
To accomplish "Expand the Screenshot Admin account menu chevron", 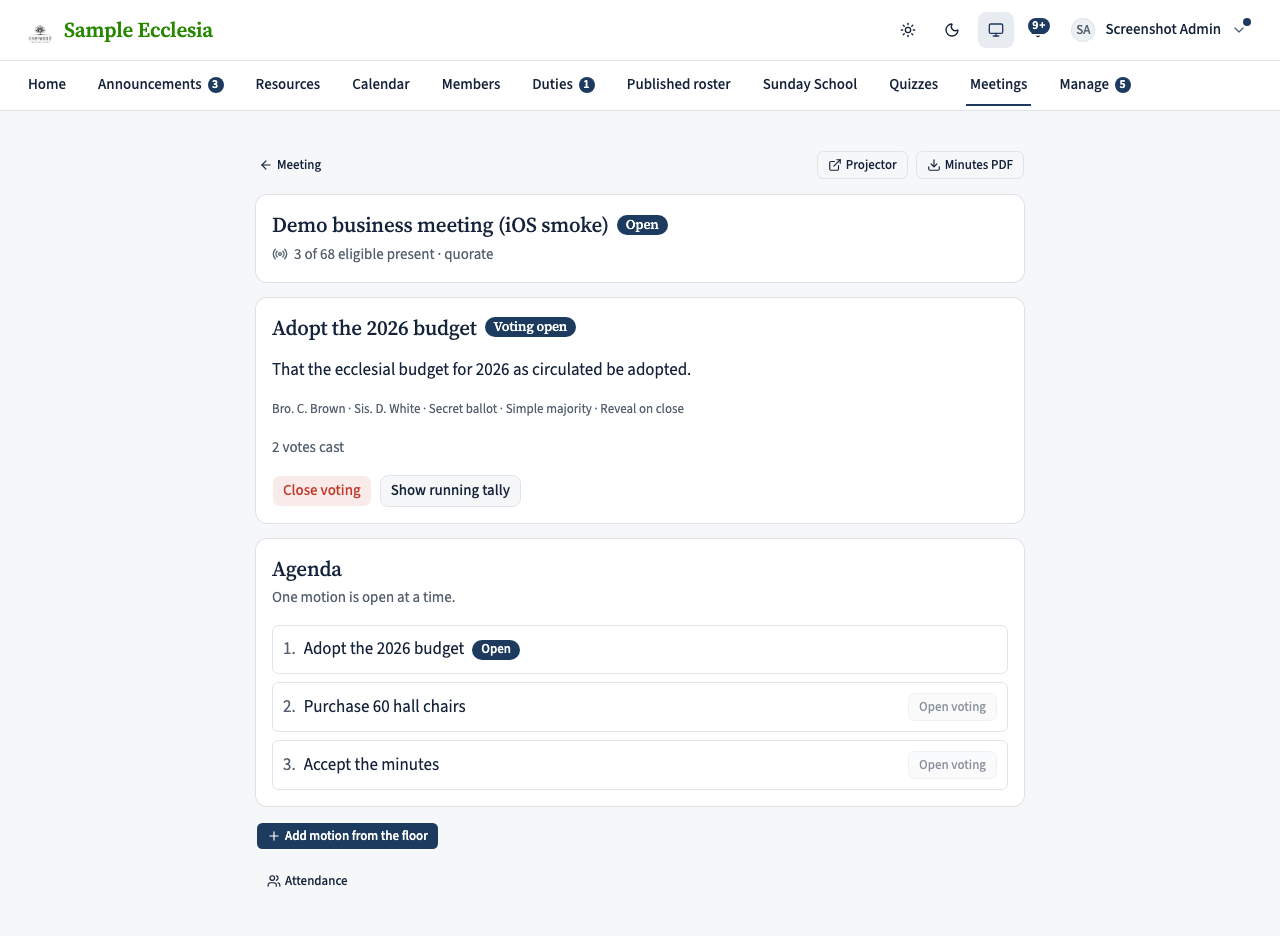I will (1239, 30).
